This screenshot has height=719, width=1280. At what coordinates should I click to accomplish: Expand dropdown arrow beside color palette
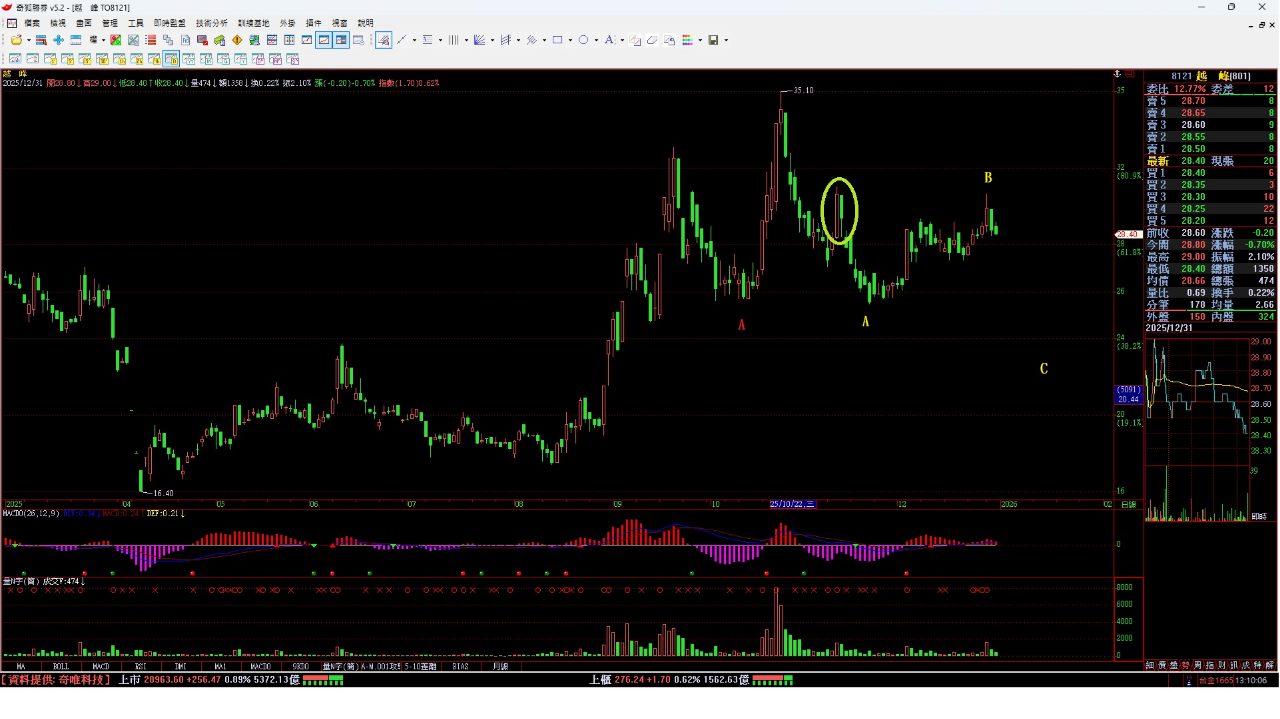[x=700, y=40]
